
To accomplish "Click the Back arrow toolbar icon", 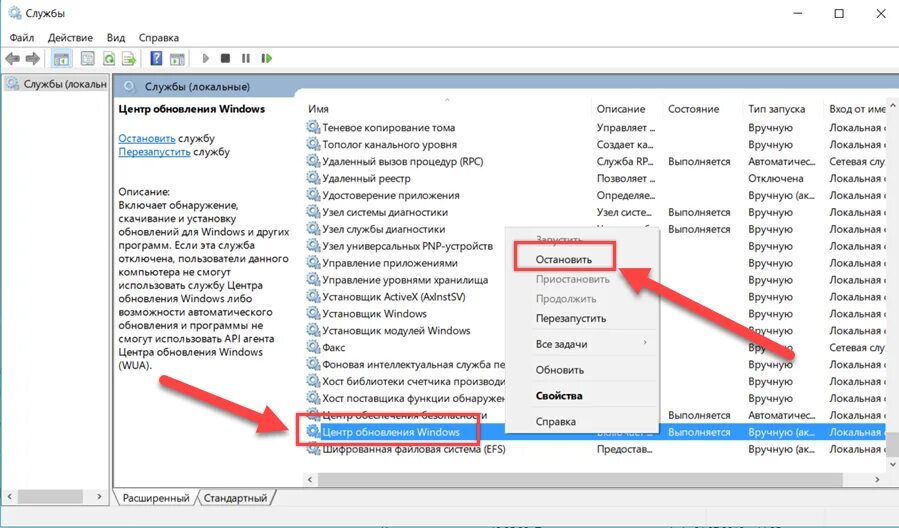I will [x=13, y=58].
